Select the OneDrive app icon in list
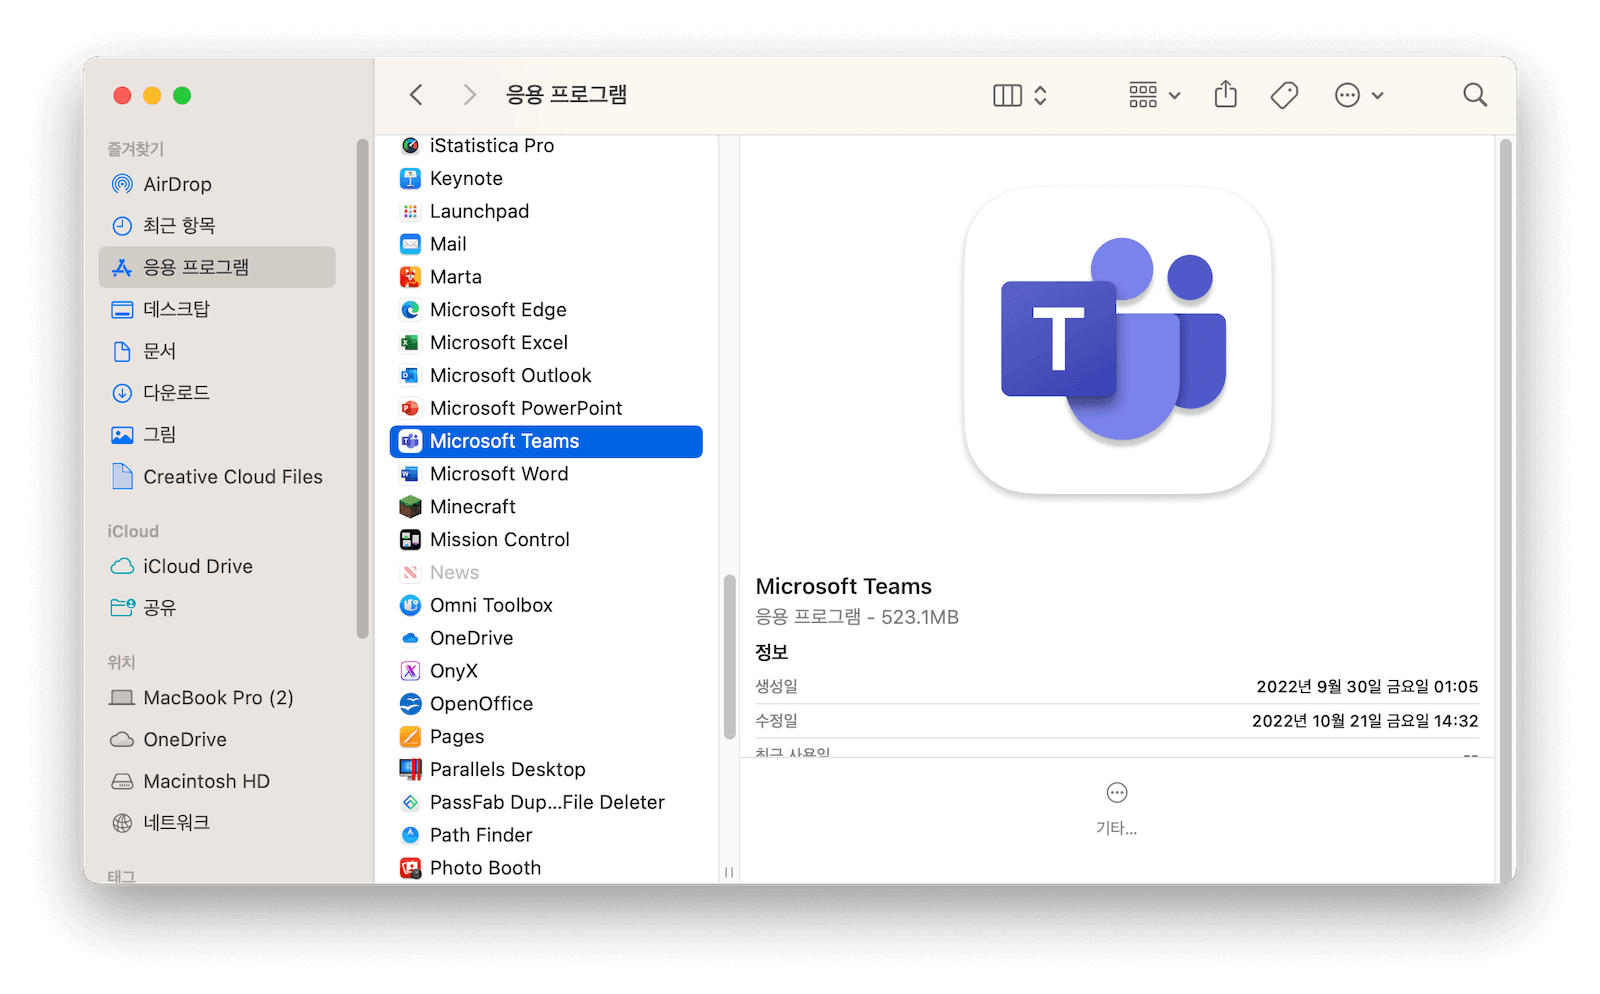The height and width of the screenshot is (994, 1600). point(410,638)
